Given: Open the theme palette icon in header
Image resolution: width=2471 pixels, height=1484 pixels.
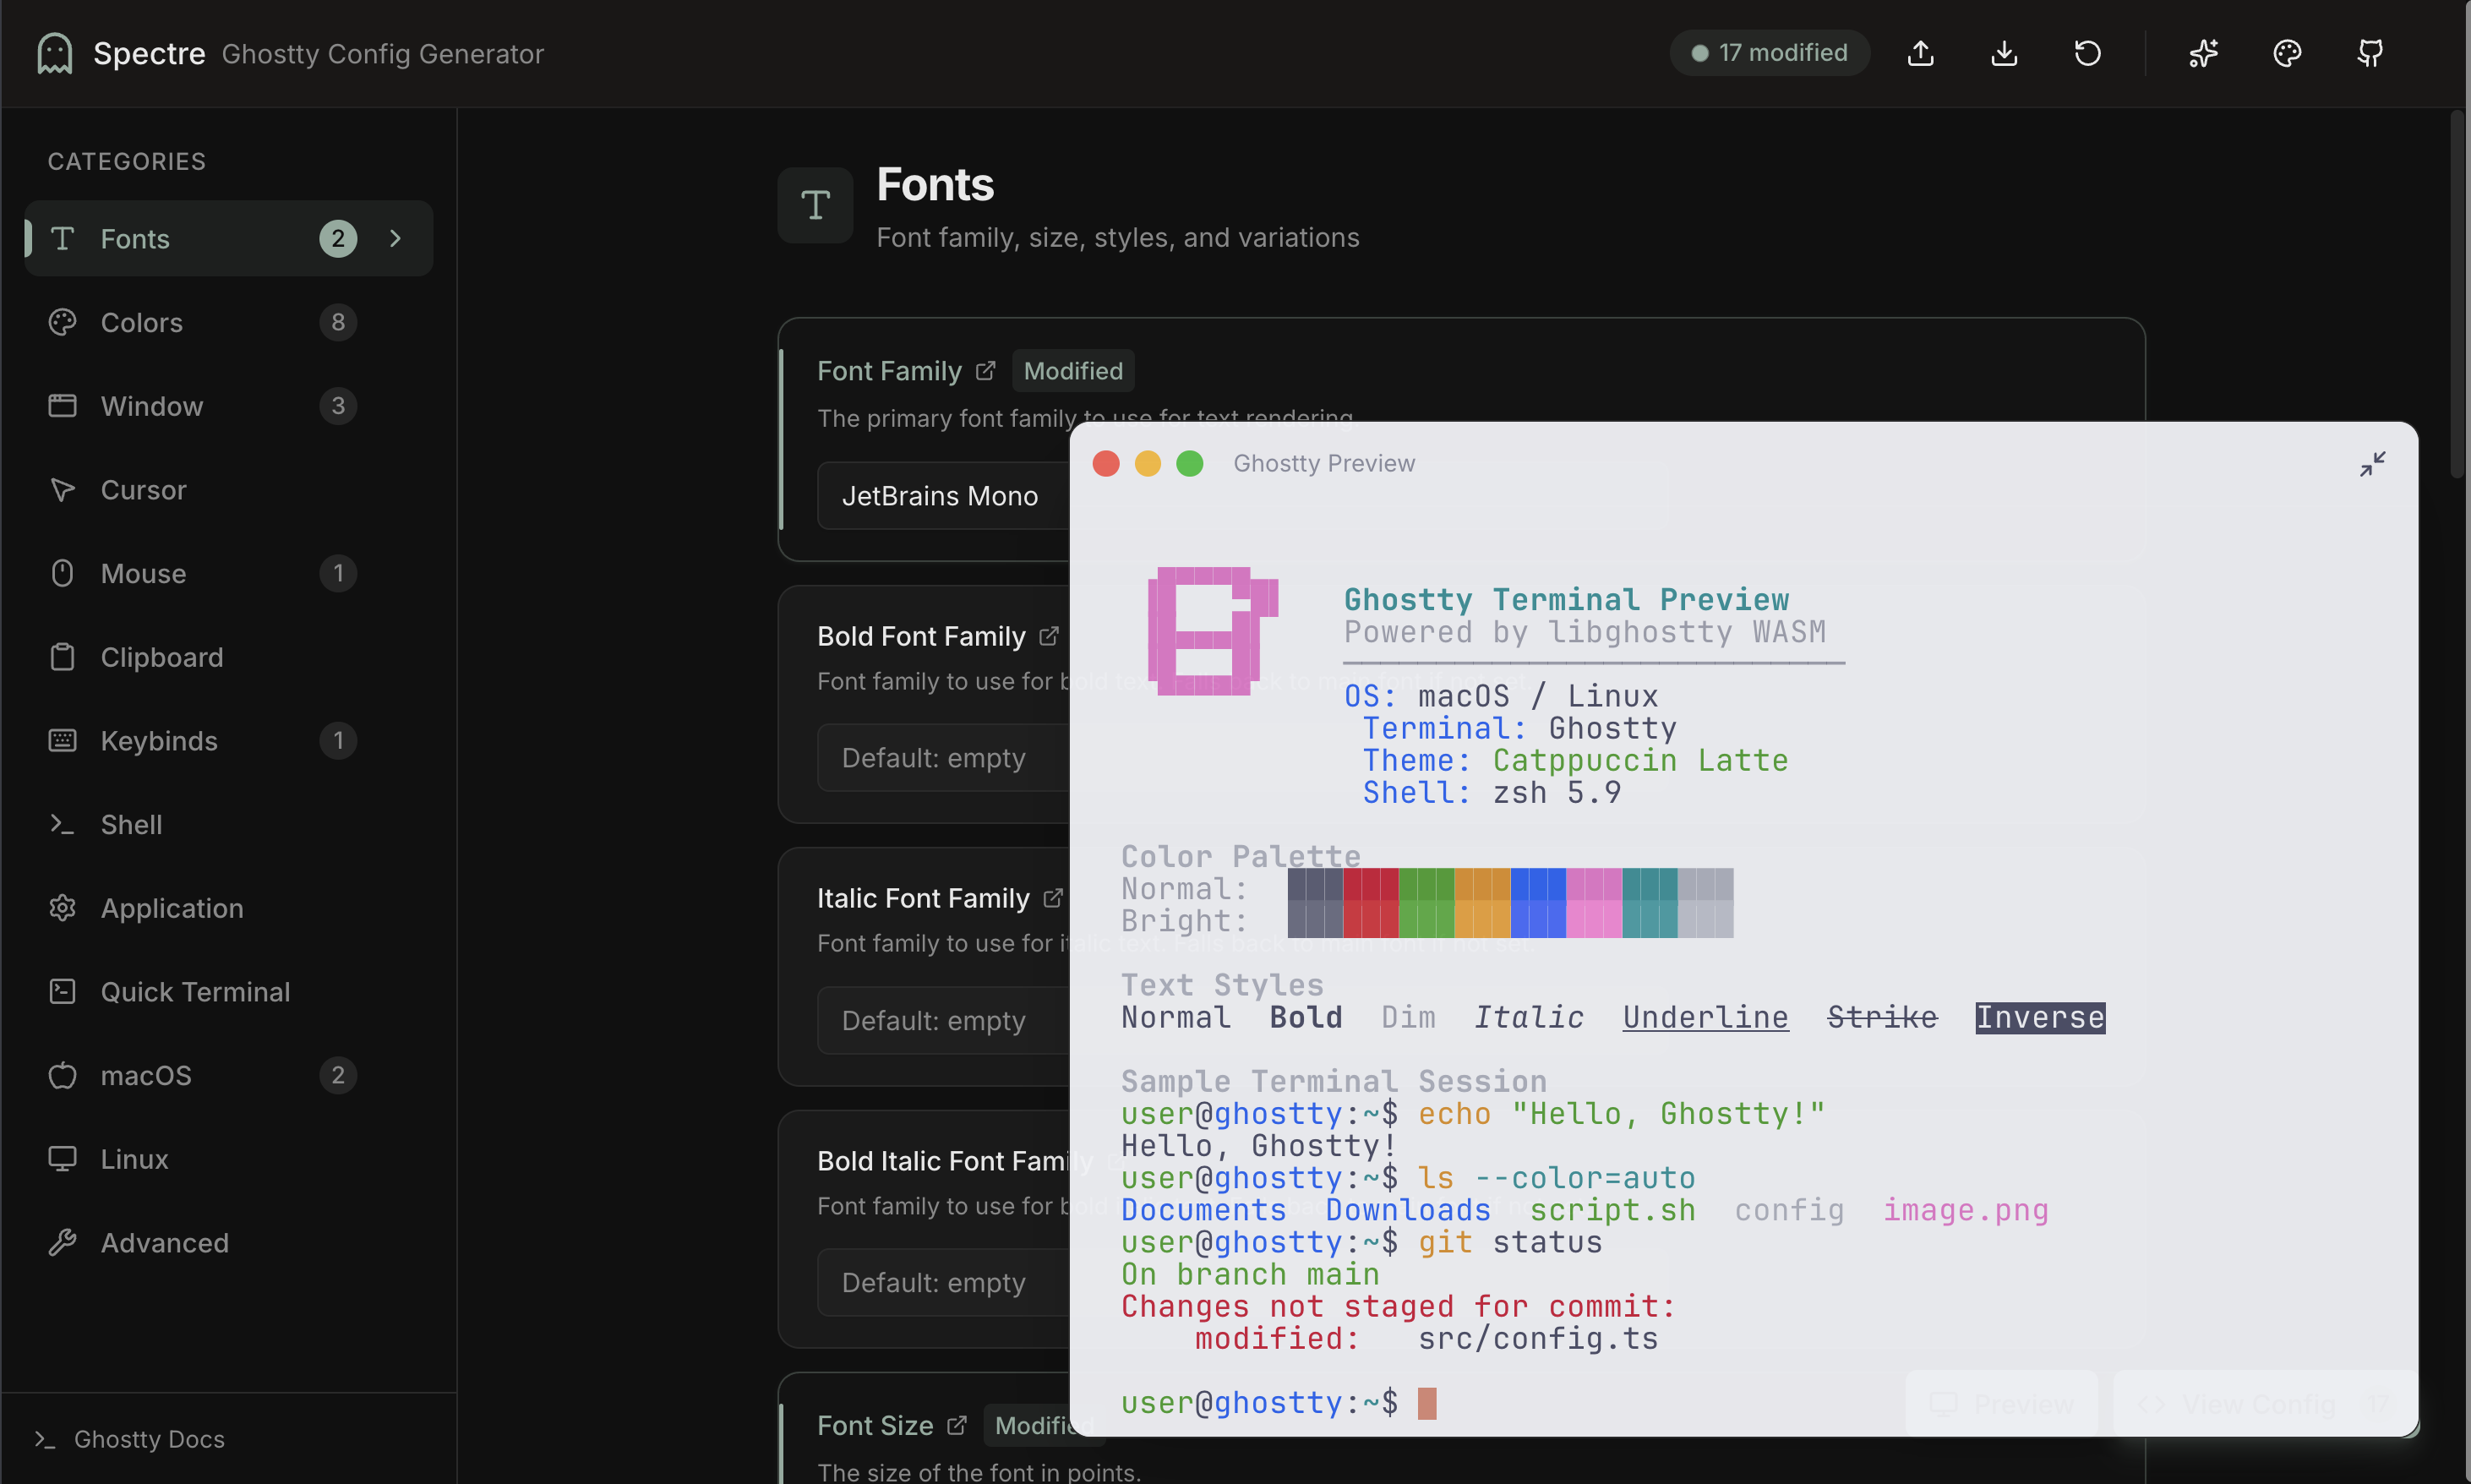Looking at the screenshot, I should (x=2287, y=53).
